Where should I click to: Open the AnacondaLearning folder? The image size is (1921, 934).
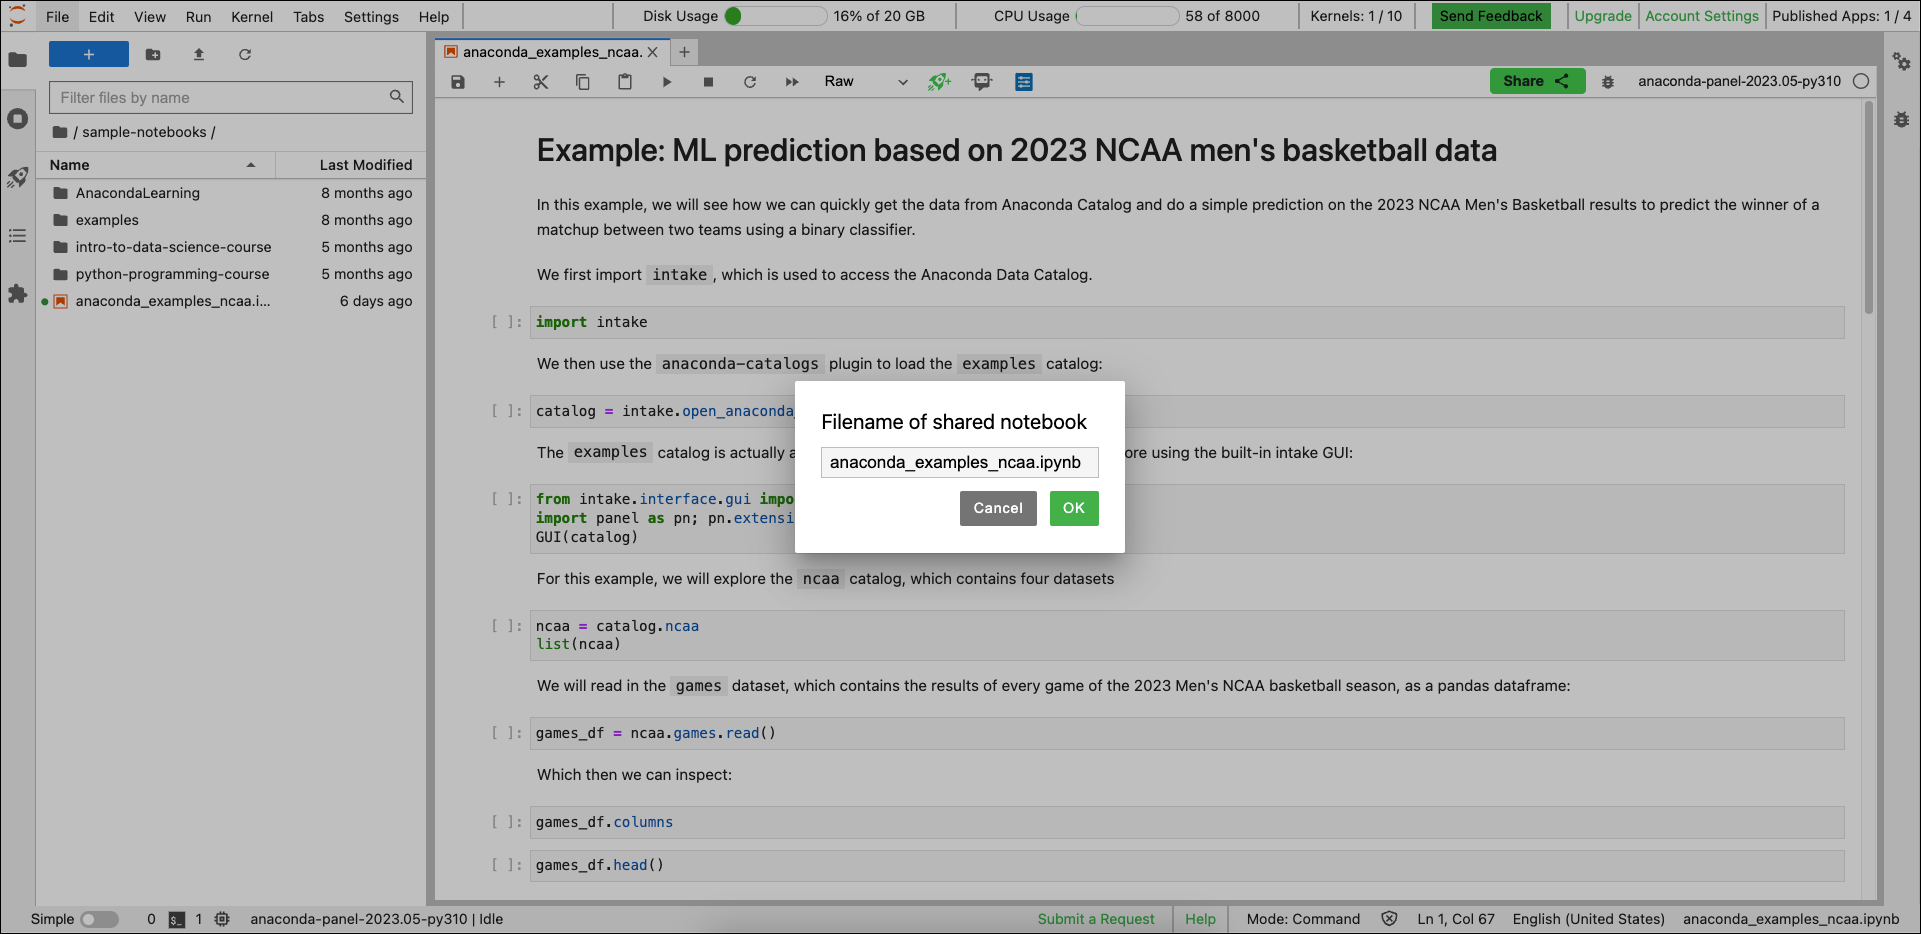(231, 193)
